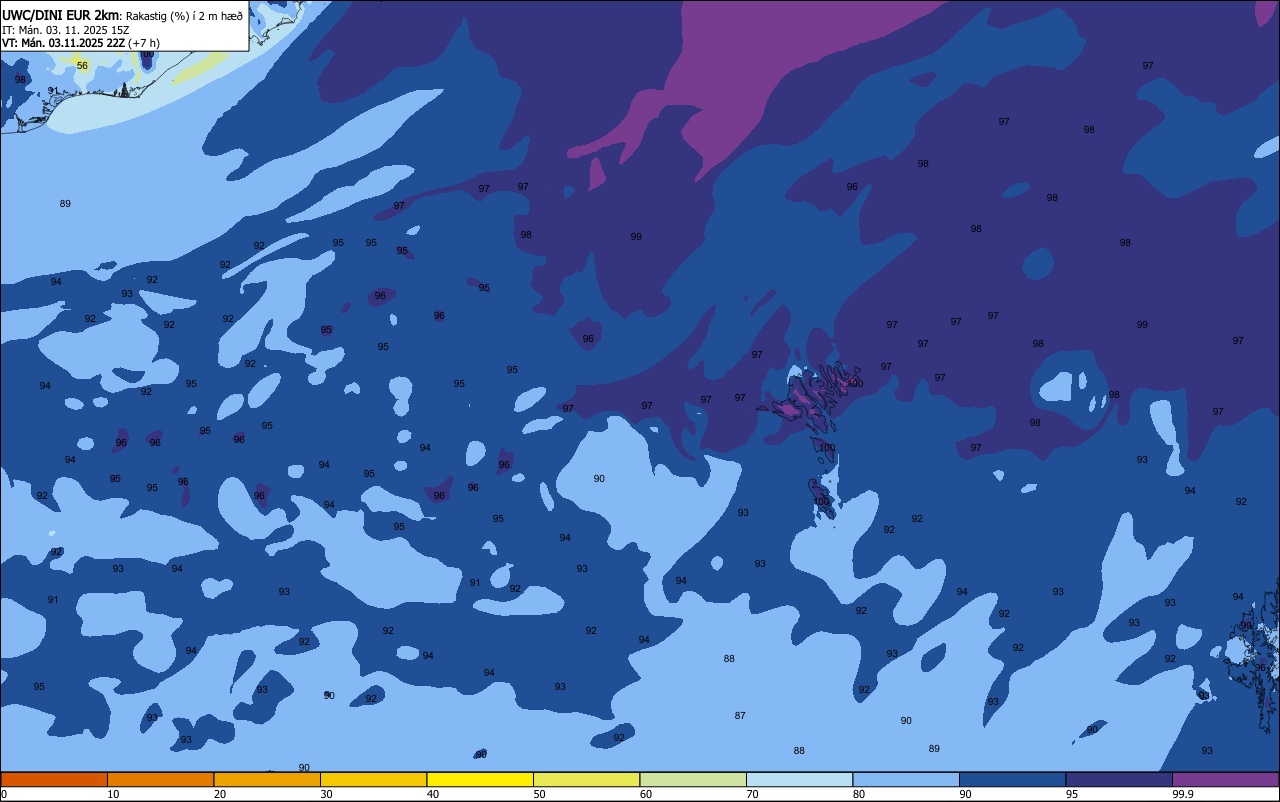Click the "Rakastig (%) í 2 m hæð" label
The height and width of the screenshot is (802, 1280).
click(184, 15)
